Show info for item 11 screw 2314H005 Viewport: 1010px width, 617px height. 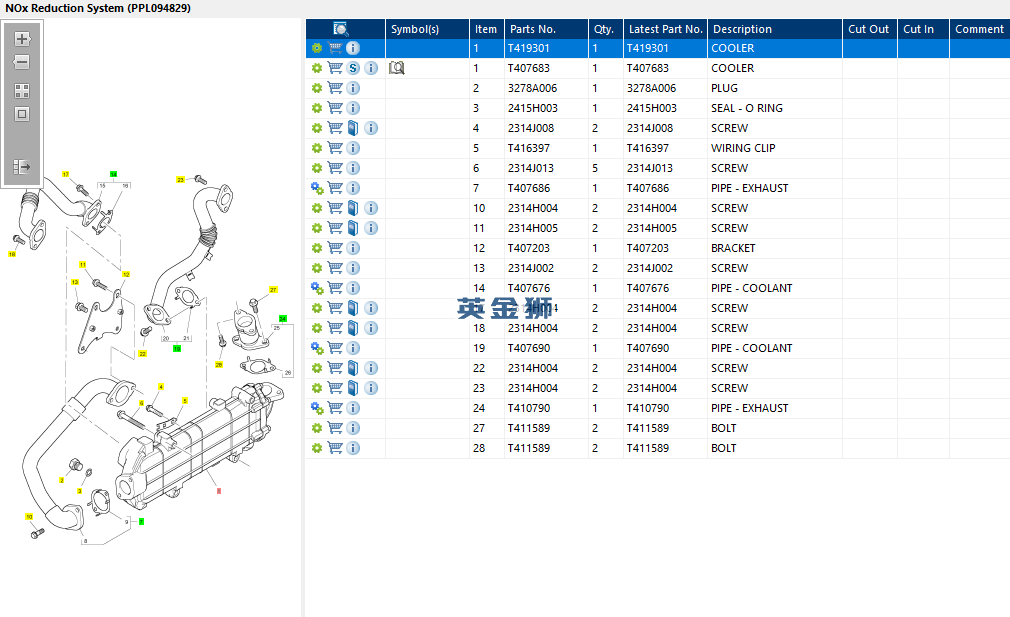tap(371, 227)
